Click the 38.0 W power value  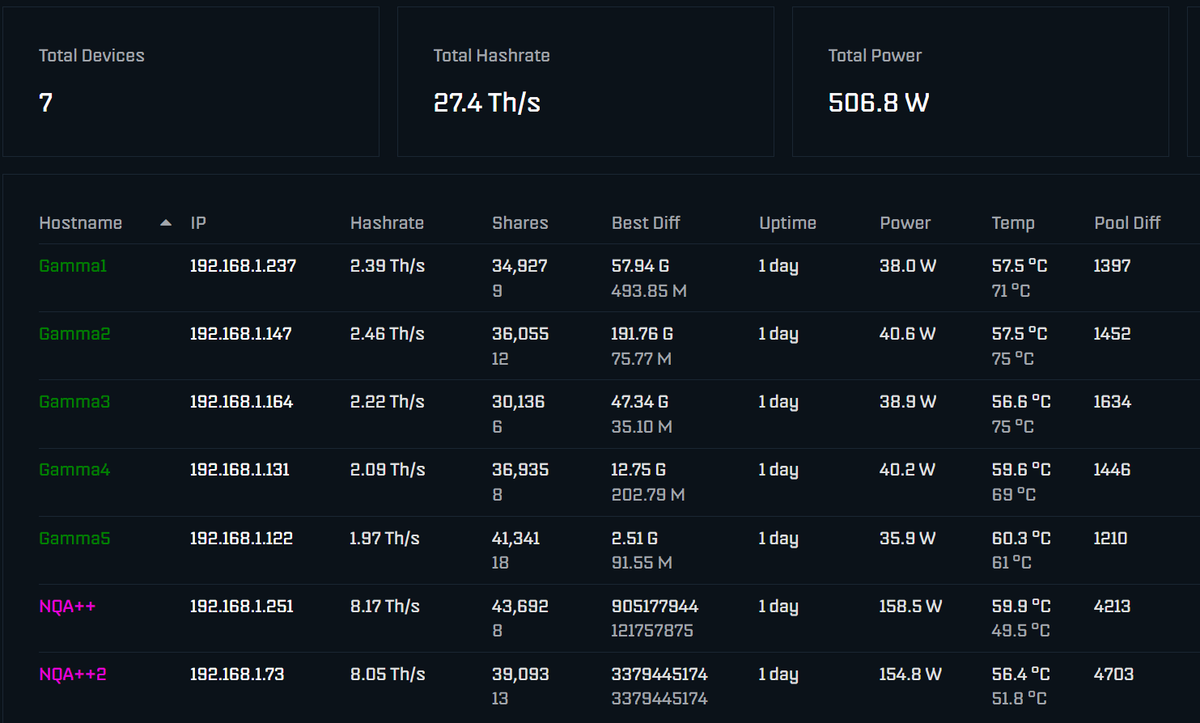[908, 266]
